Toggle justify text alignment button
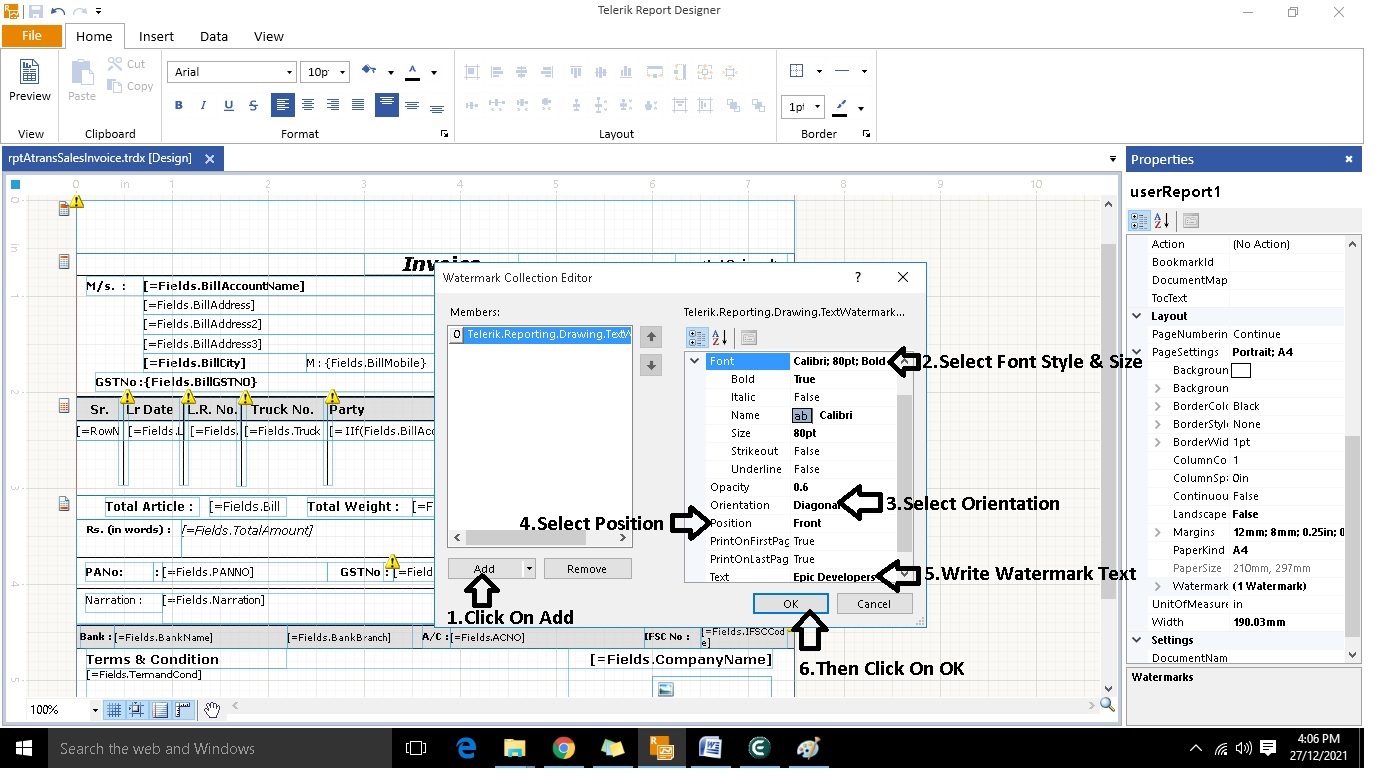 pyautogui.click(x=358, y=105)
